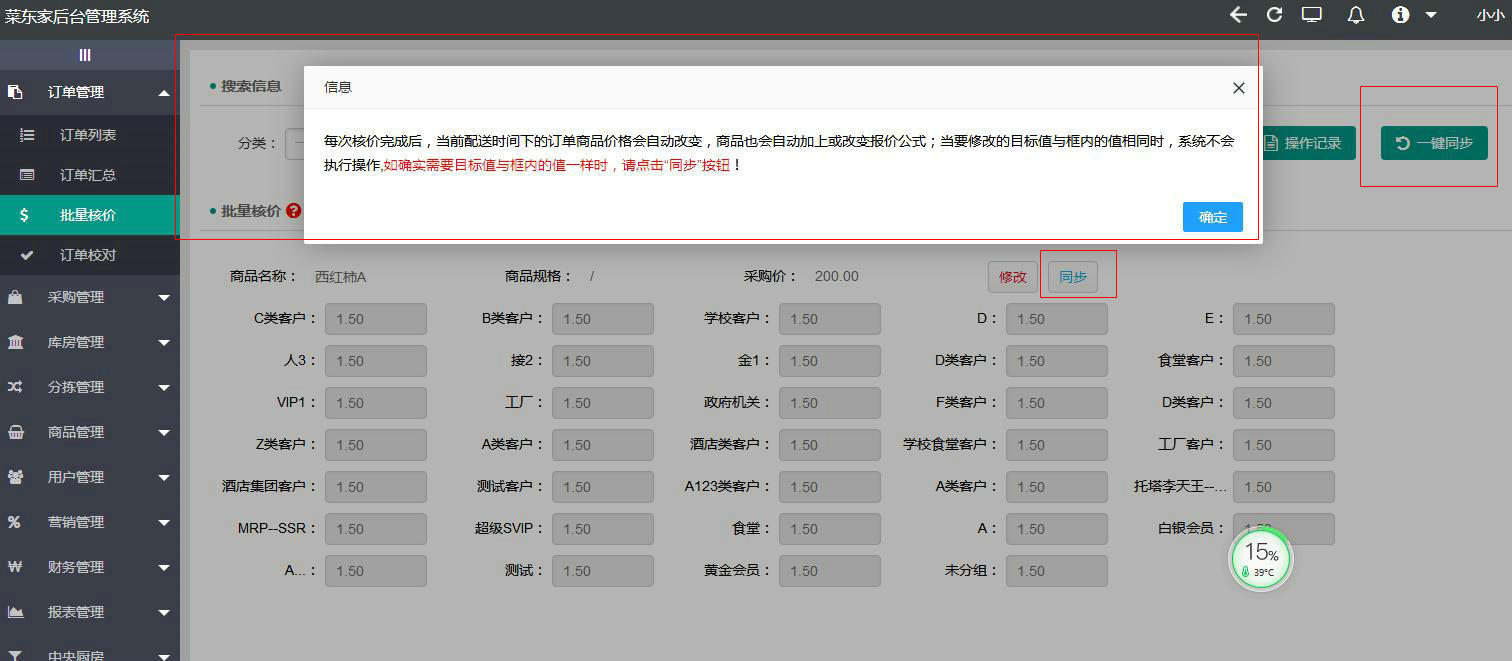Click the refresh icon in the top bar
1512x661 pixels.
[1273, 15]
